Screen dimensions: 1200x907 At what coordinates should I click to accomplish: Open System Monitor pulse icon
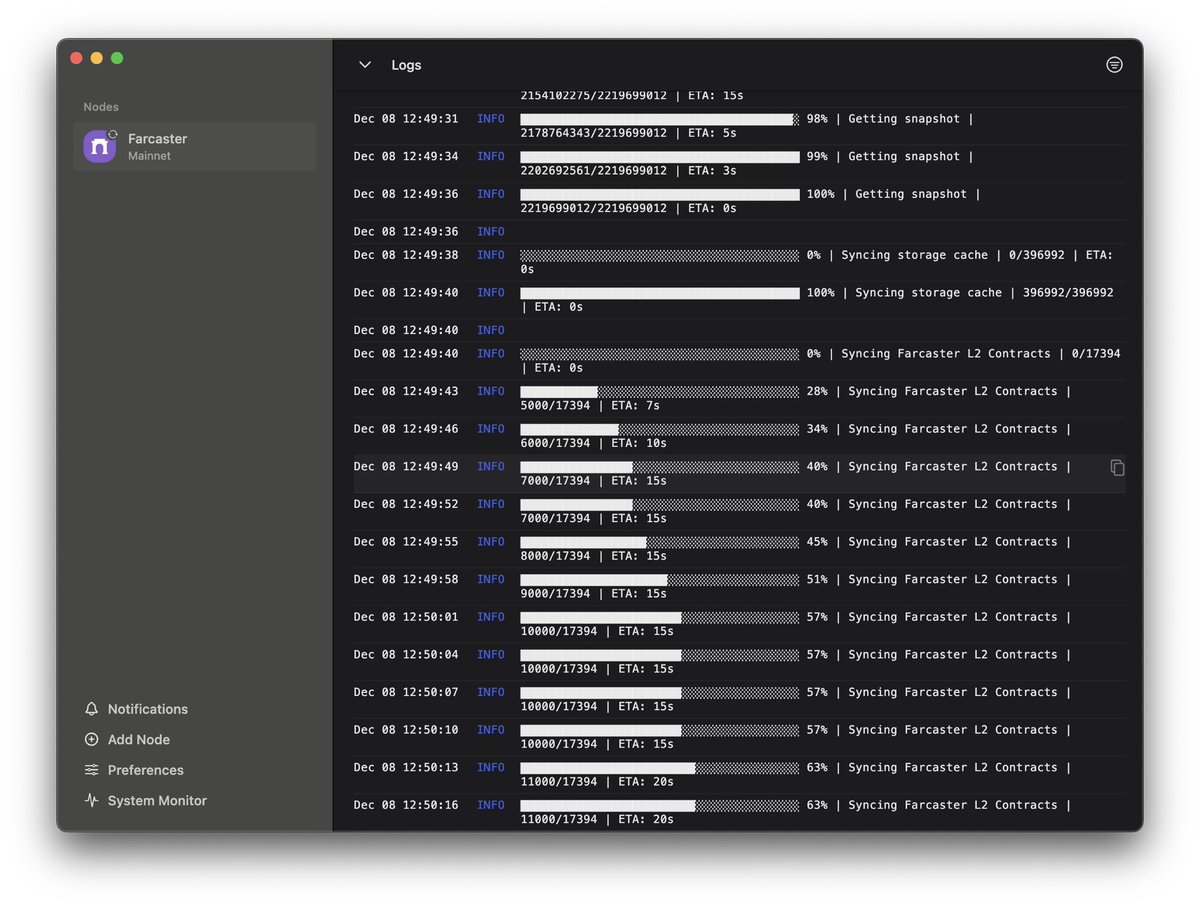pyautogui.click(x=92, y=801)
